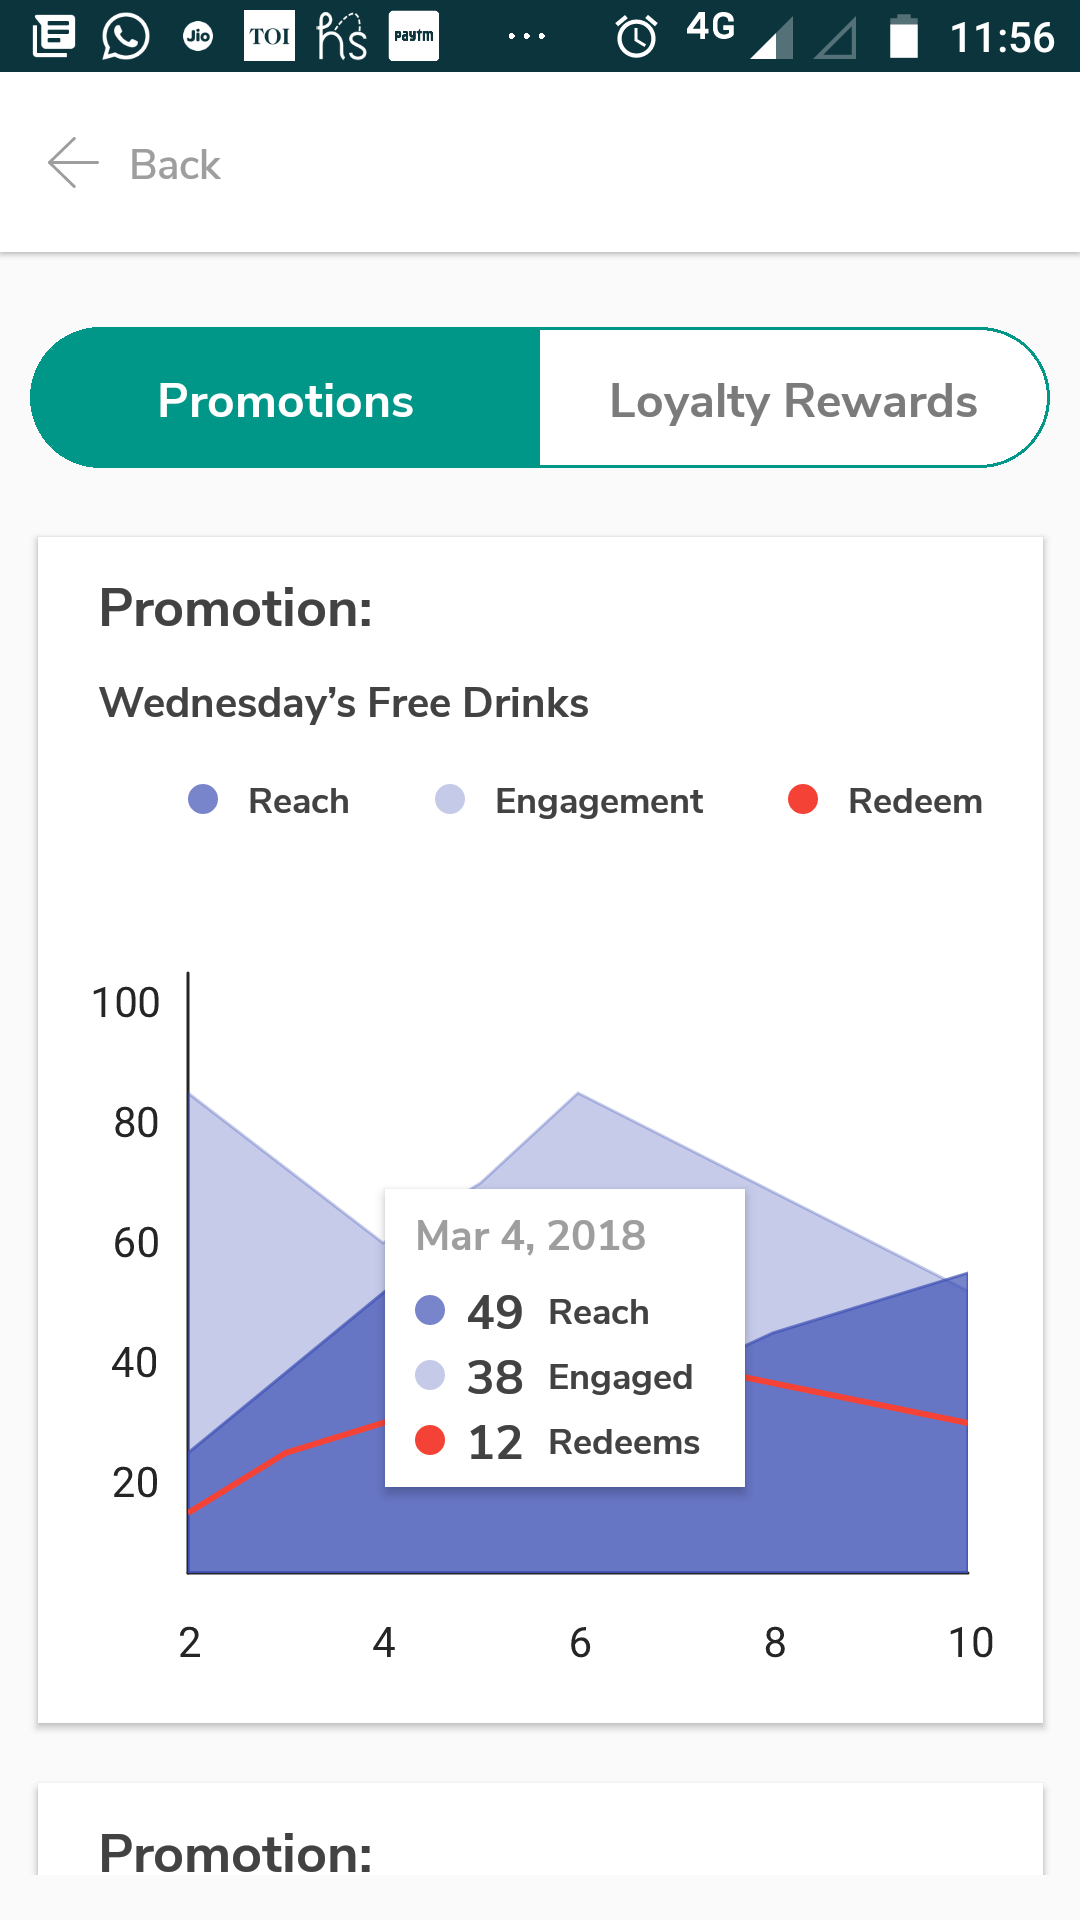Image resolution: width=1080 pixels, height=1920 pixels.
Task: Toggle the Reach series in legend
Action: point(298,801)
